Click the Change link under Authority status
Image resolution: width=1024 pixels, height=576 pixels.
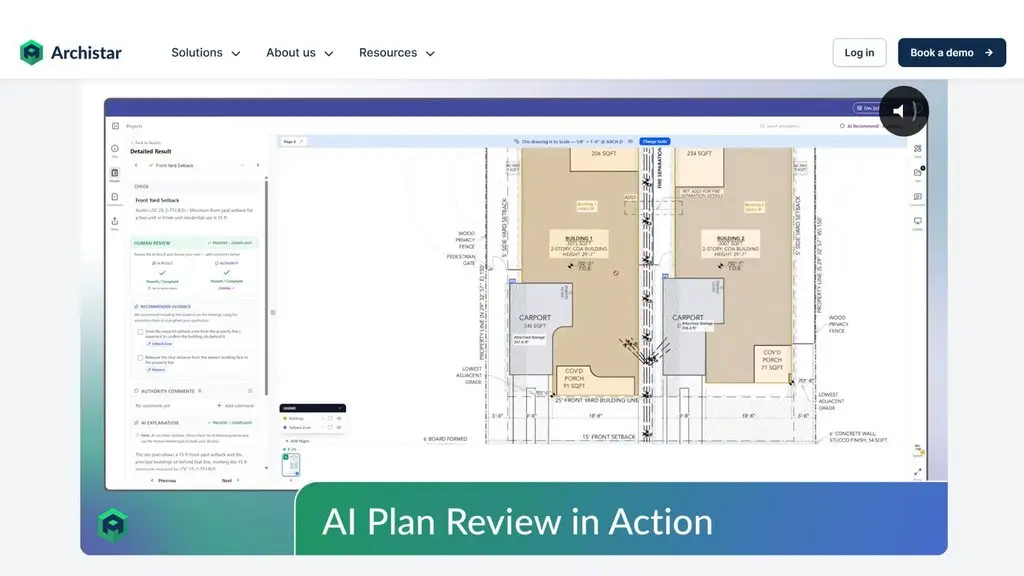click(225, 288)
